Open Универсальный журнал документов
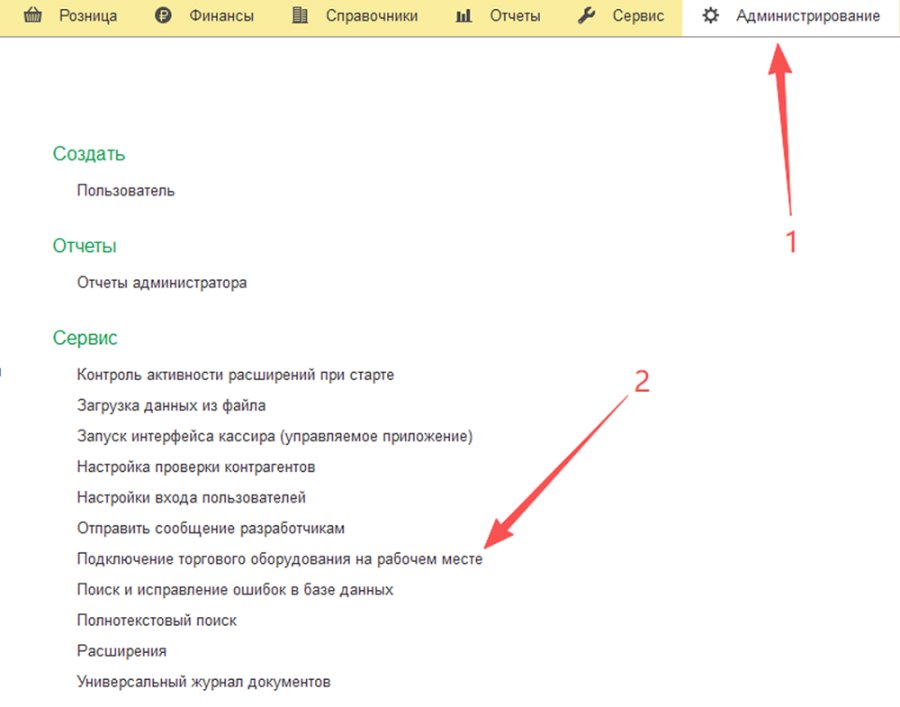900x707 pixels. click(x=204, y=682)
